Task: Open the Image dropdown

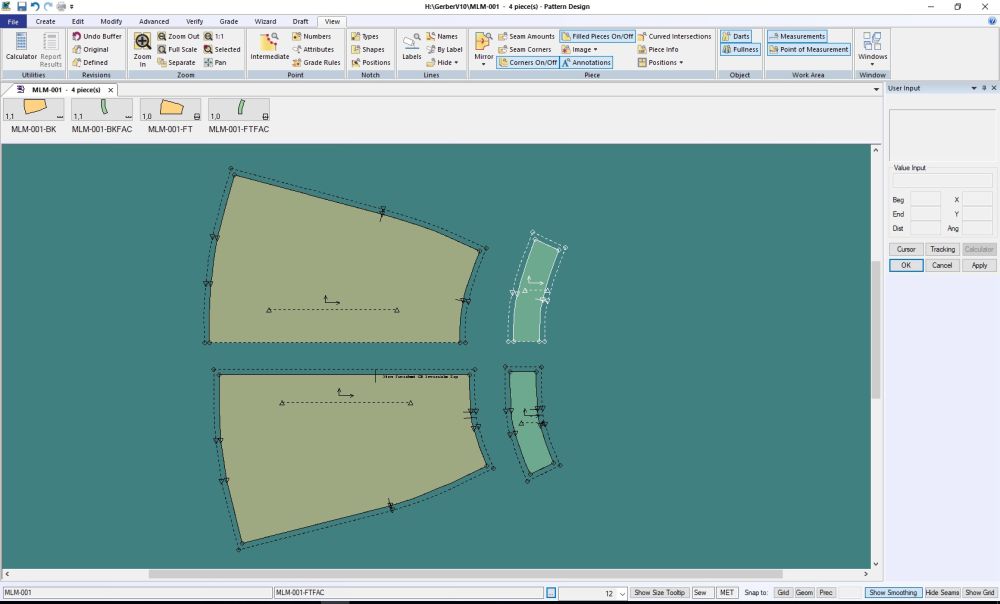Action: click(x=579, y=49)
